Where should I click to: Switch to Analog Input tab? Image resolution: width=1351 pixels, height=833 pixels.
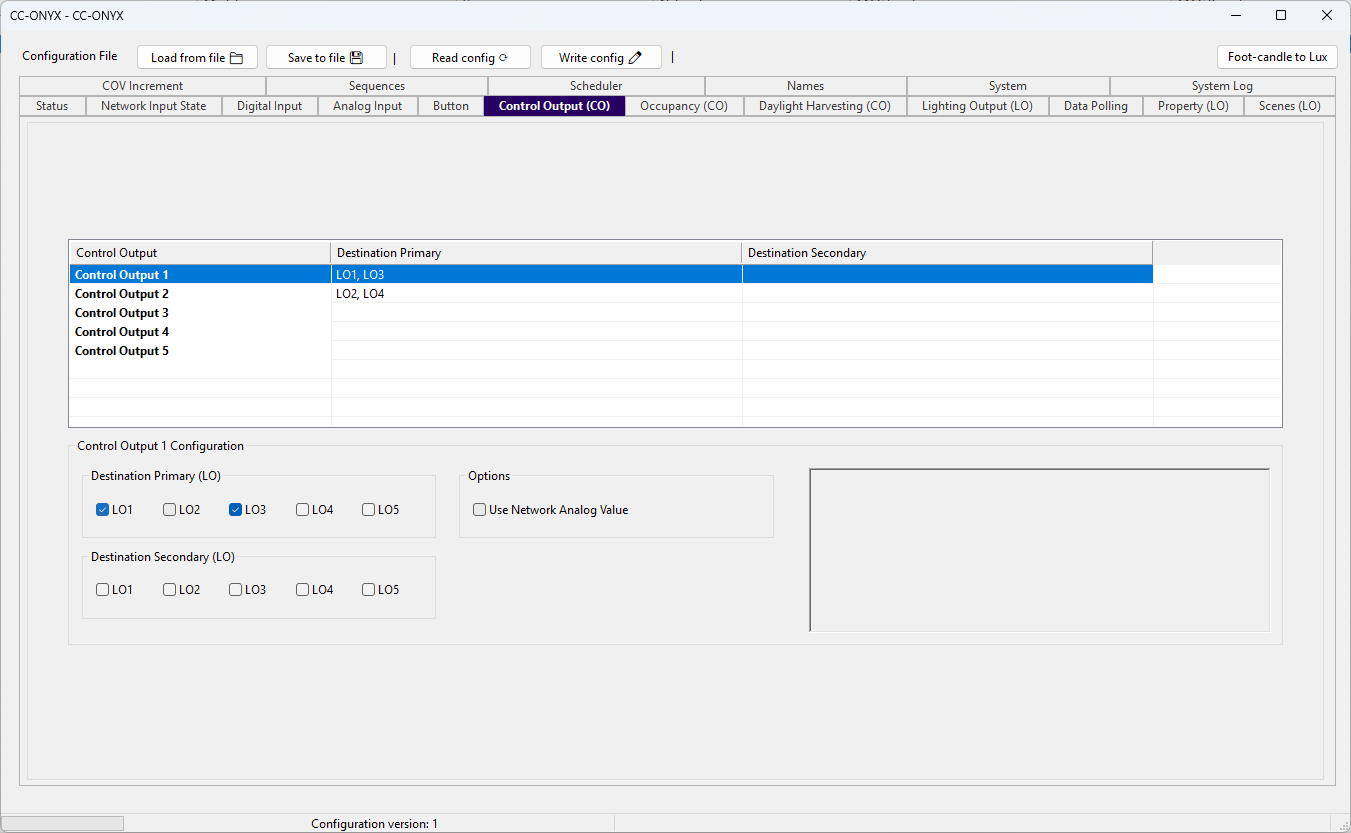(x=368, y=106)
